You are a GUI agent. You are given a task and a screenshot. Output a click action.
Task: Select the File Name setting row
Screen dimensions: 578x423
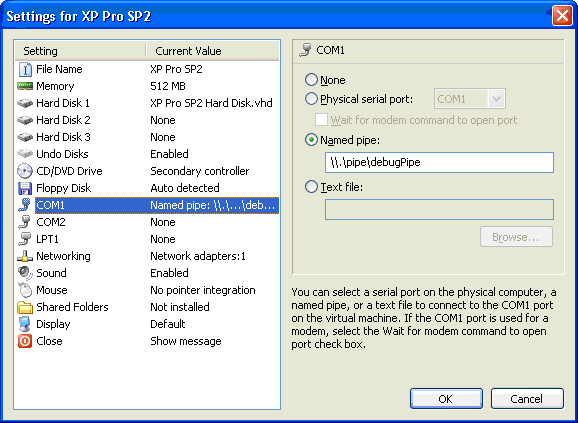[x=147, y=69]
